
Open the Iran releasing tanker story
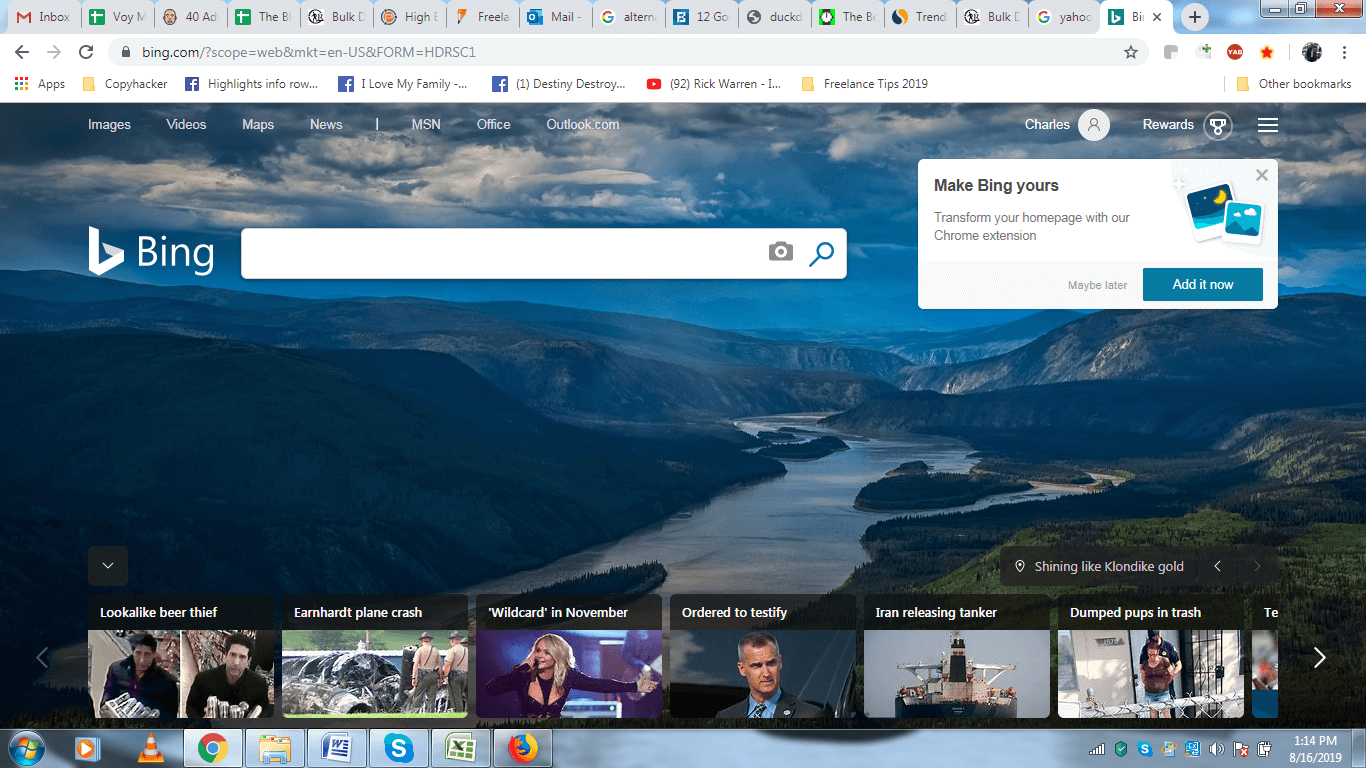pyautogui.click(x=957, y=656)
